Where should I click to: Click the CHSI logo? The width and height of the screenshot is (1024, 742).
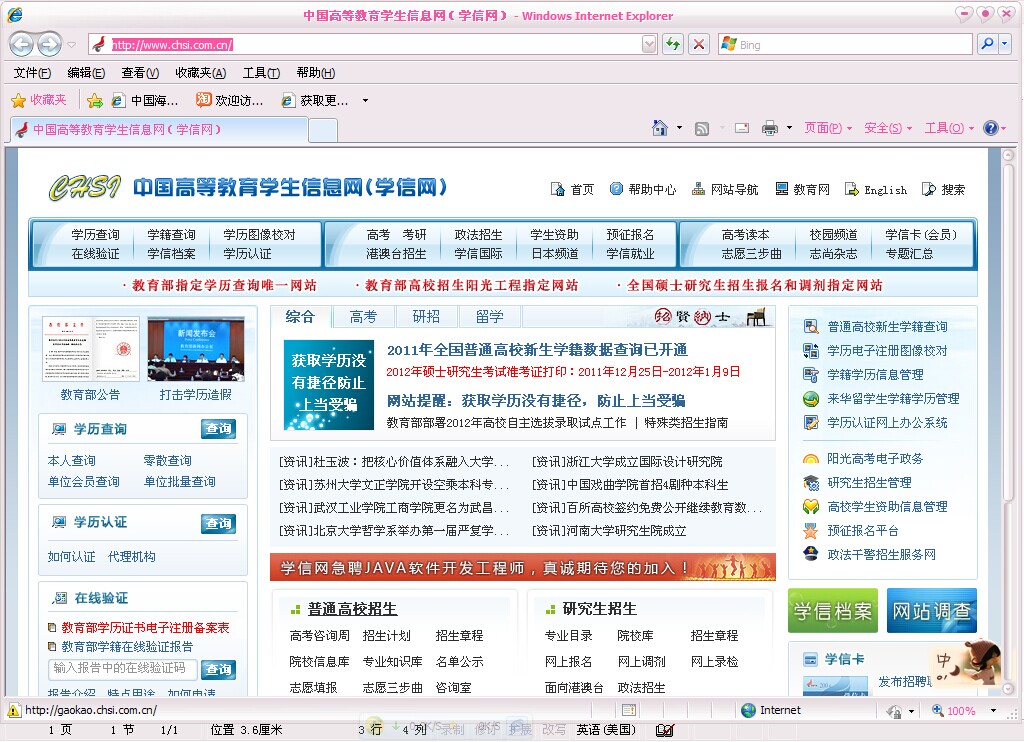[x=85, y=187]
